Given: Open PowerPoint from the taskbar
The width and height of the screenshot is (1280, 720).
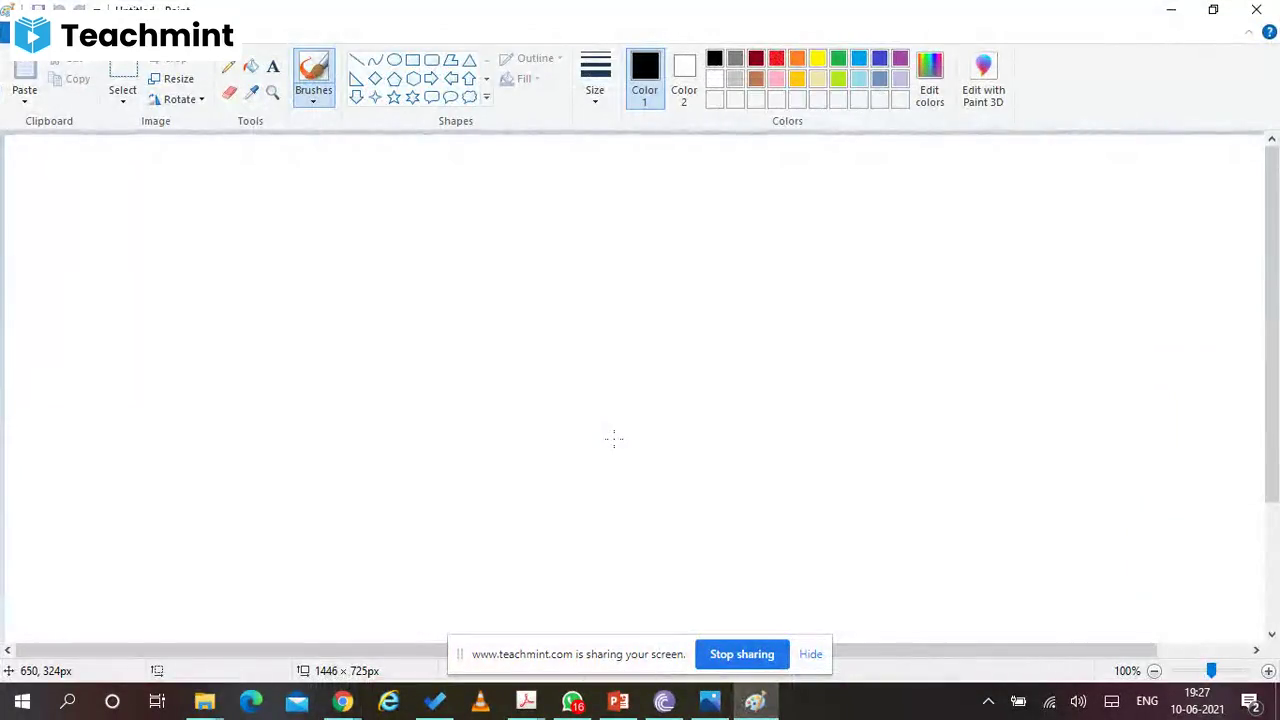Looking at the screenshot, I should click(x=618, y=701).
